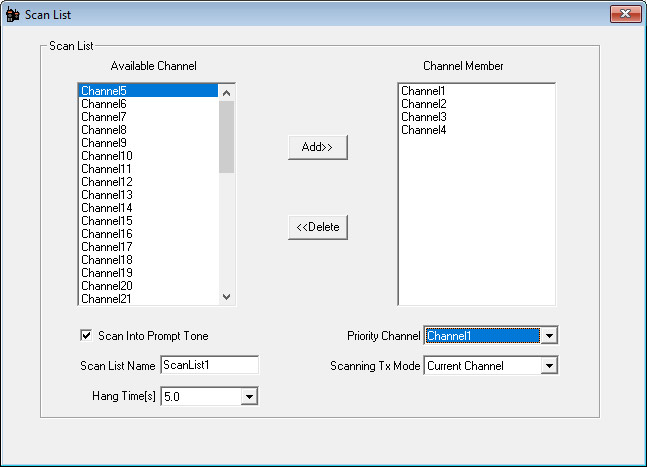Open the Priority Channel dropdown
Viewport: 647px width, 467px height.
coord(548,336)
